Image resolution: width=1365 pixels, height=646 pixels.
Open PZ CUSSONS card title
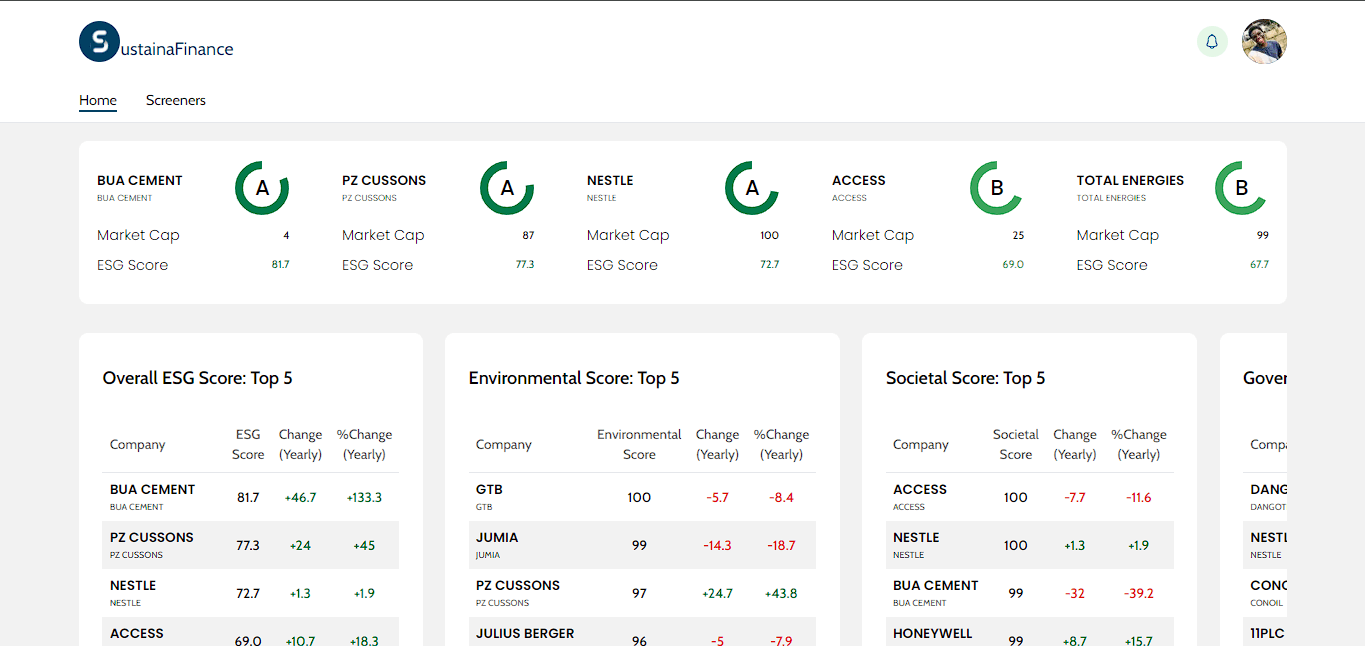[x=384, y=181]
